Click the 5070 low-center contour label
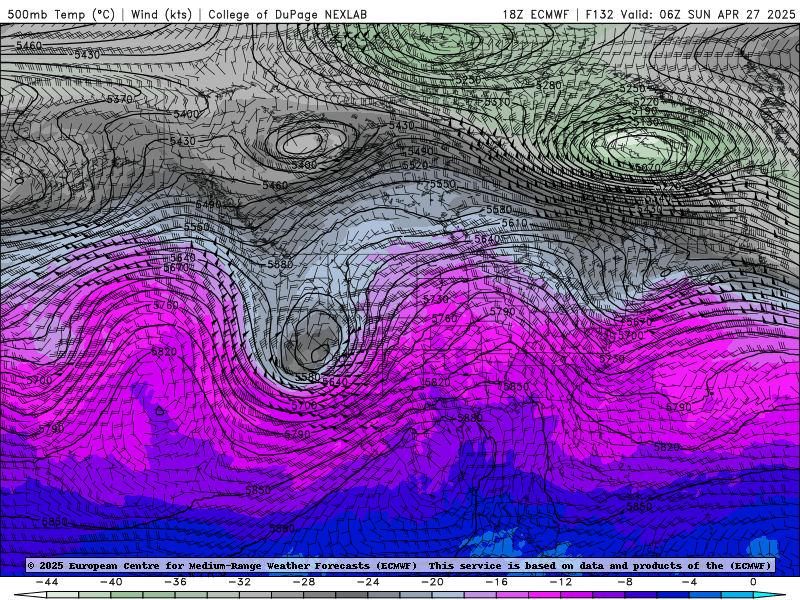The height and width of the screenshot is (600, 800). 648,167
